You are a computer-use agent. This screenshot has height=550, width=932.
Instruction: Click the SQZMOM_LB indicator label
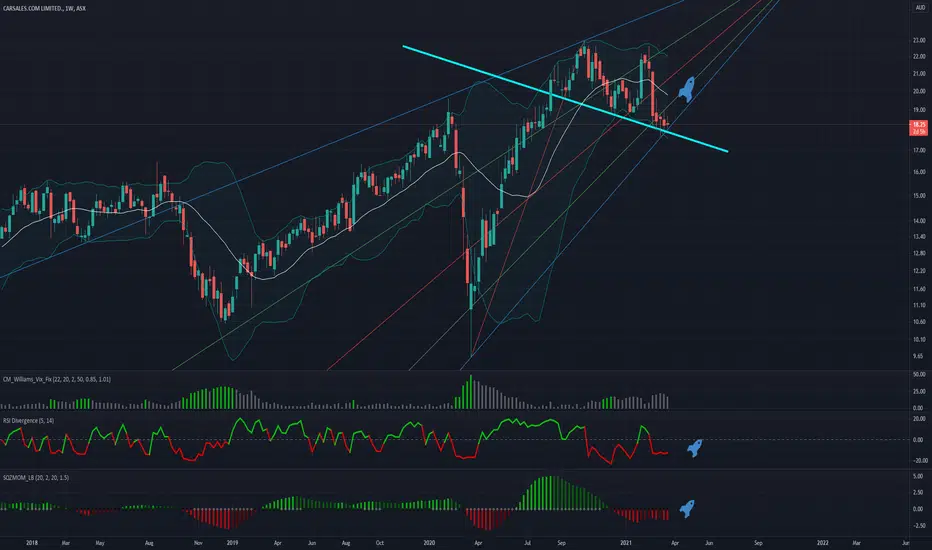pyautogui.click(x=36, y=477)
